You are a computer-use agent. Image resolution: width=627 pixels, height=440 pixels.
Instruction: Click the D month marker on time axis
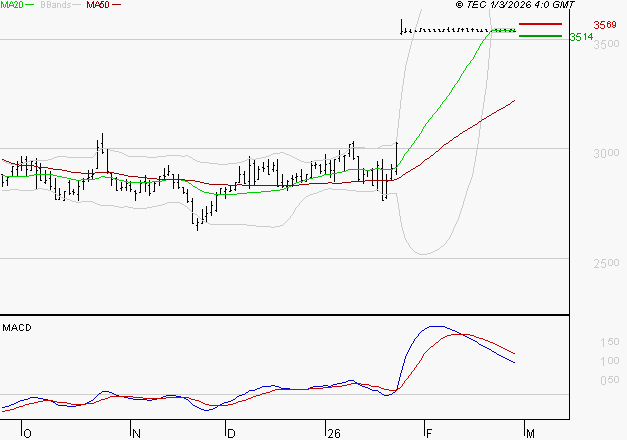tap(231, 434)
